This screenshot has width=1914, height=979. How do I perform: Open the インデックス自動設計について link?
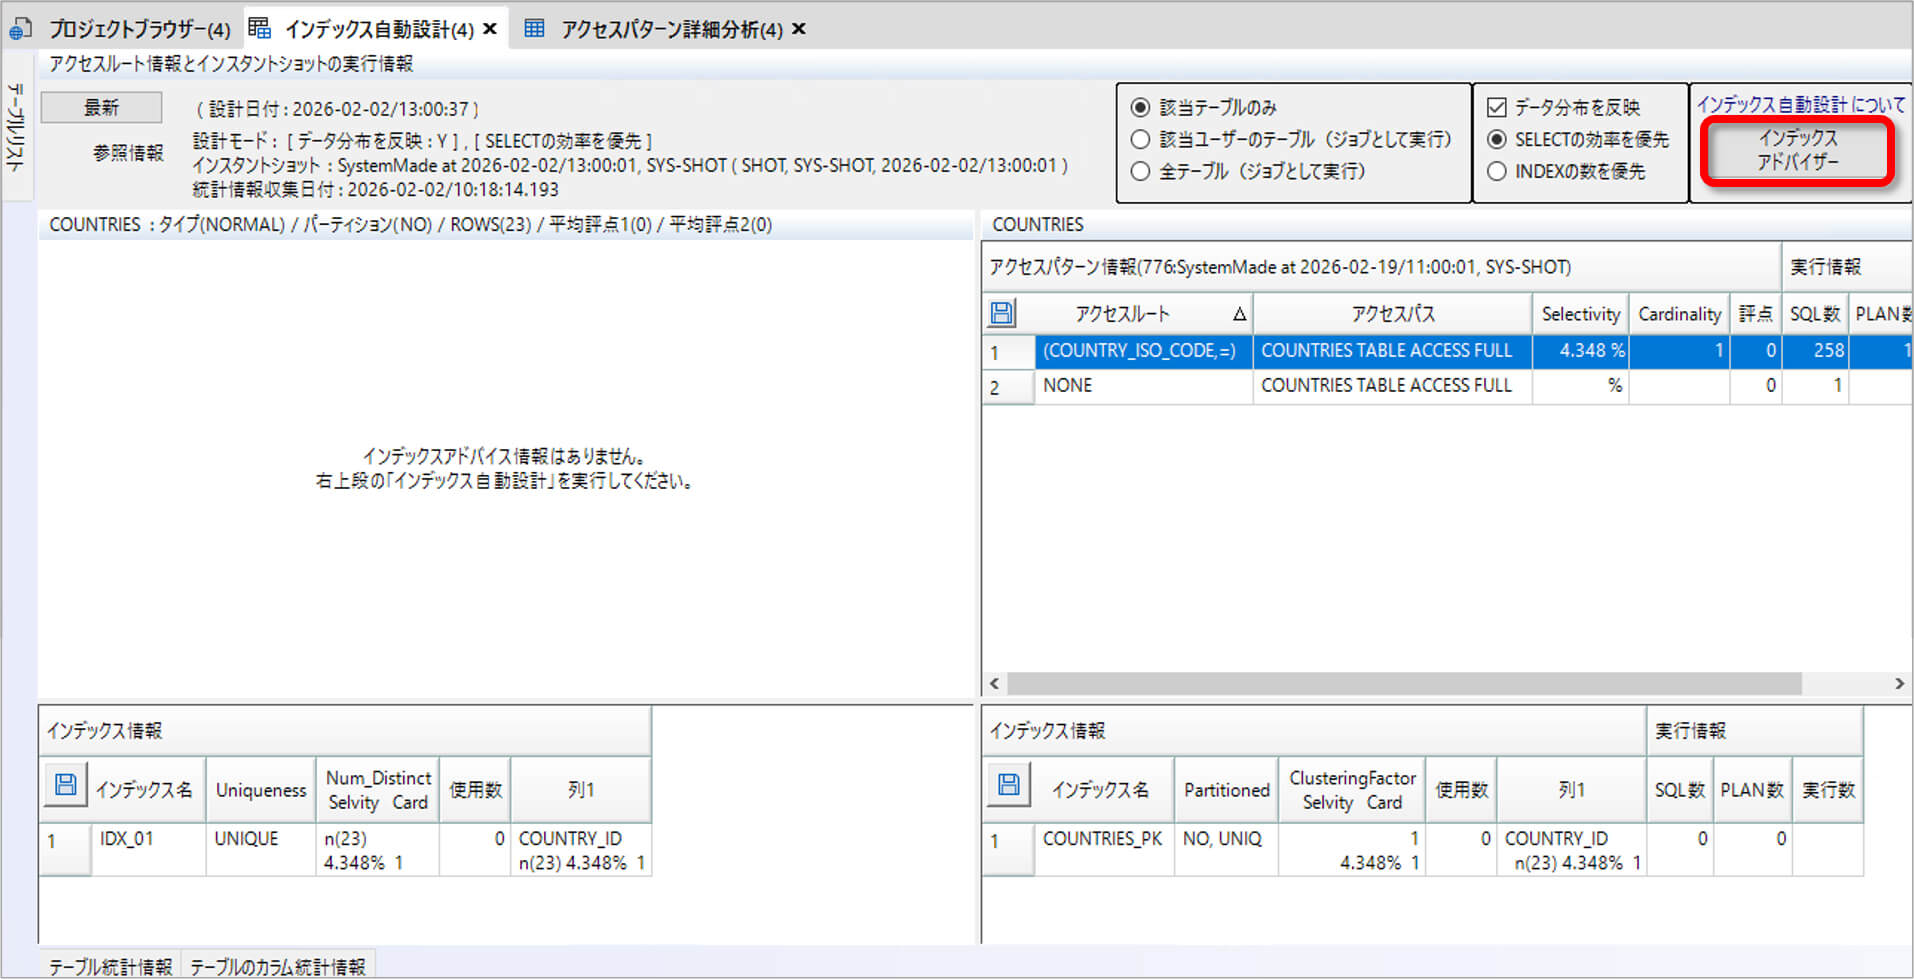[x=1800, y=104]
